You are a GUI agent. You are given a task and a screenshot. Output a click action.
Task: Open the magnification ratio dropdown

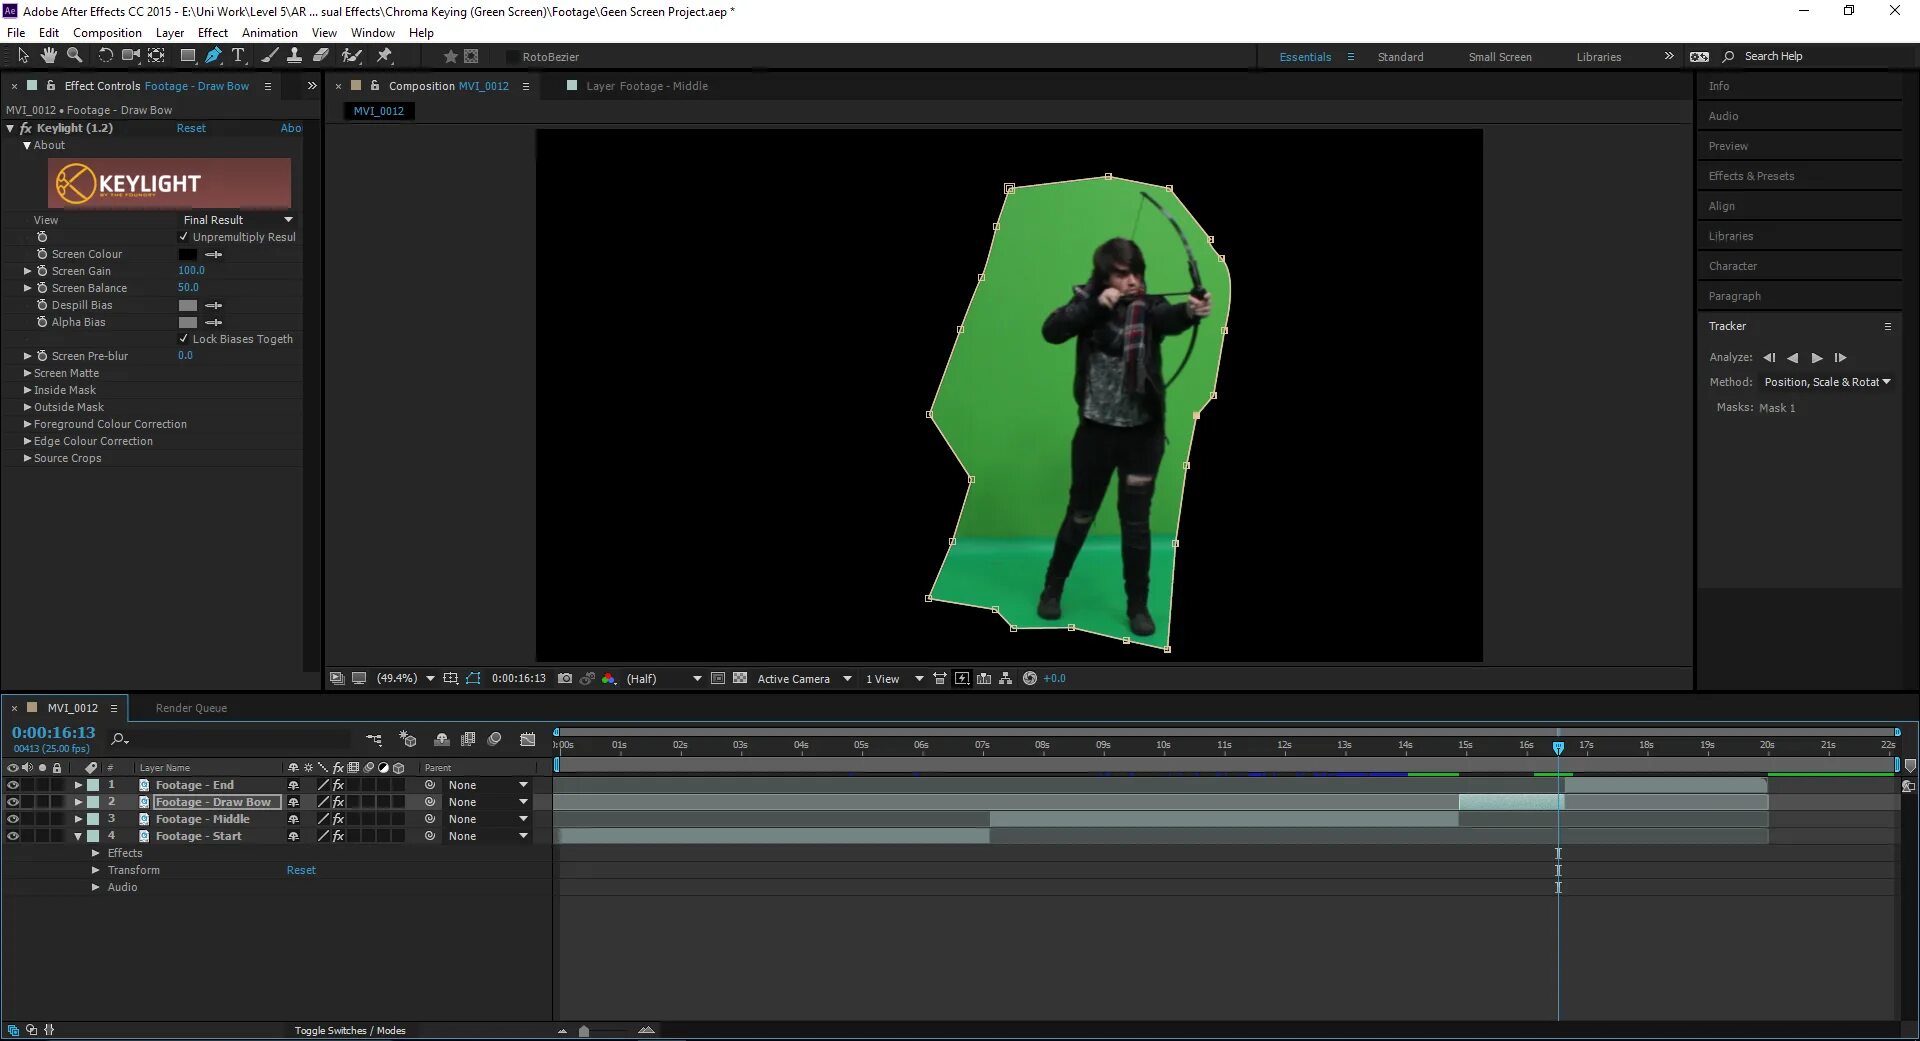click(405, 678)
